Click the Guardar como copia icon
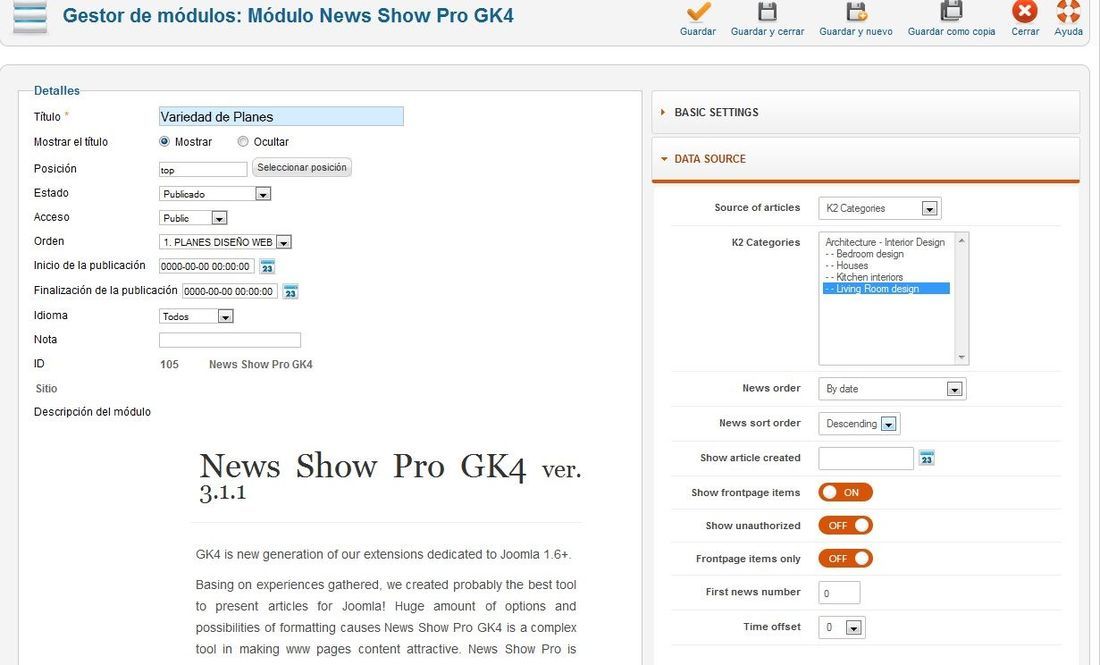 click(951, 12)
